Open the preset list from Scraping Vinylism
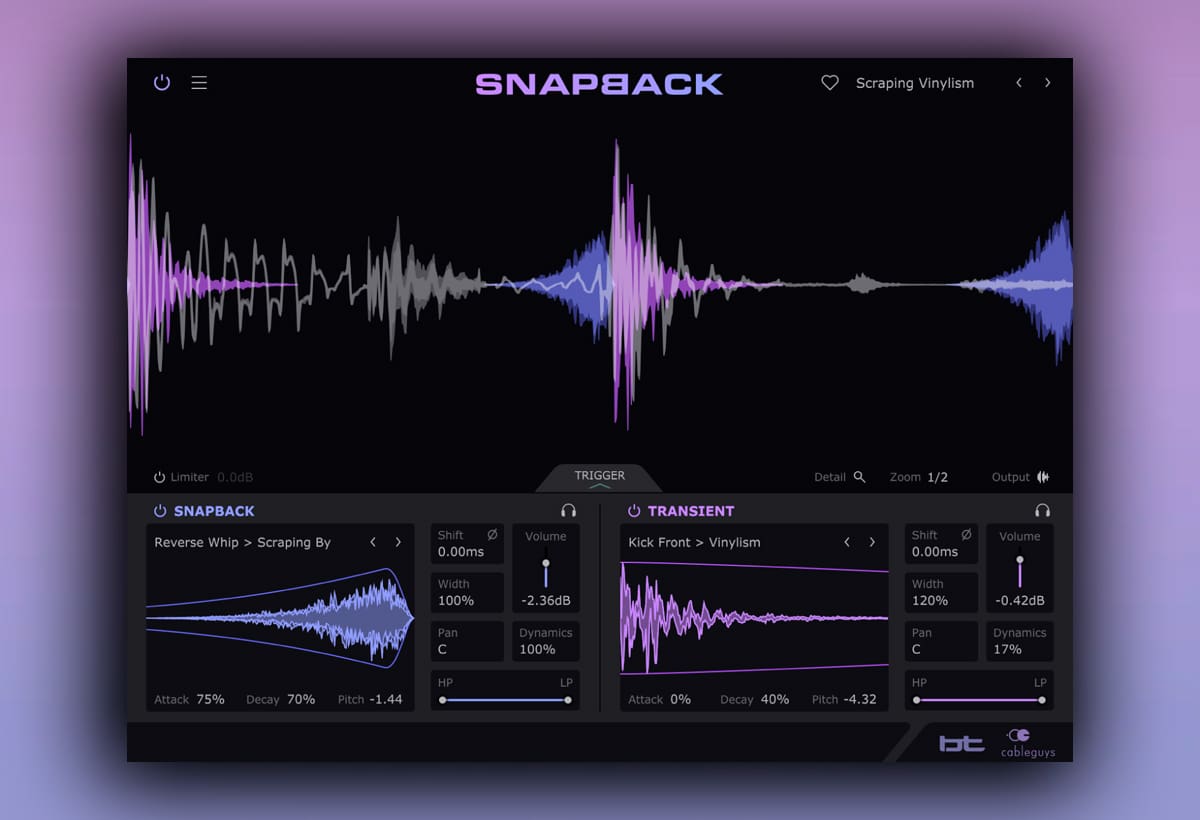 tap(915, 83)
